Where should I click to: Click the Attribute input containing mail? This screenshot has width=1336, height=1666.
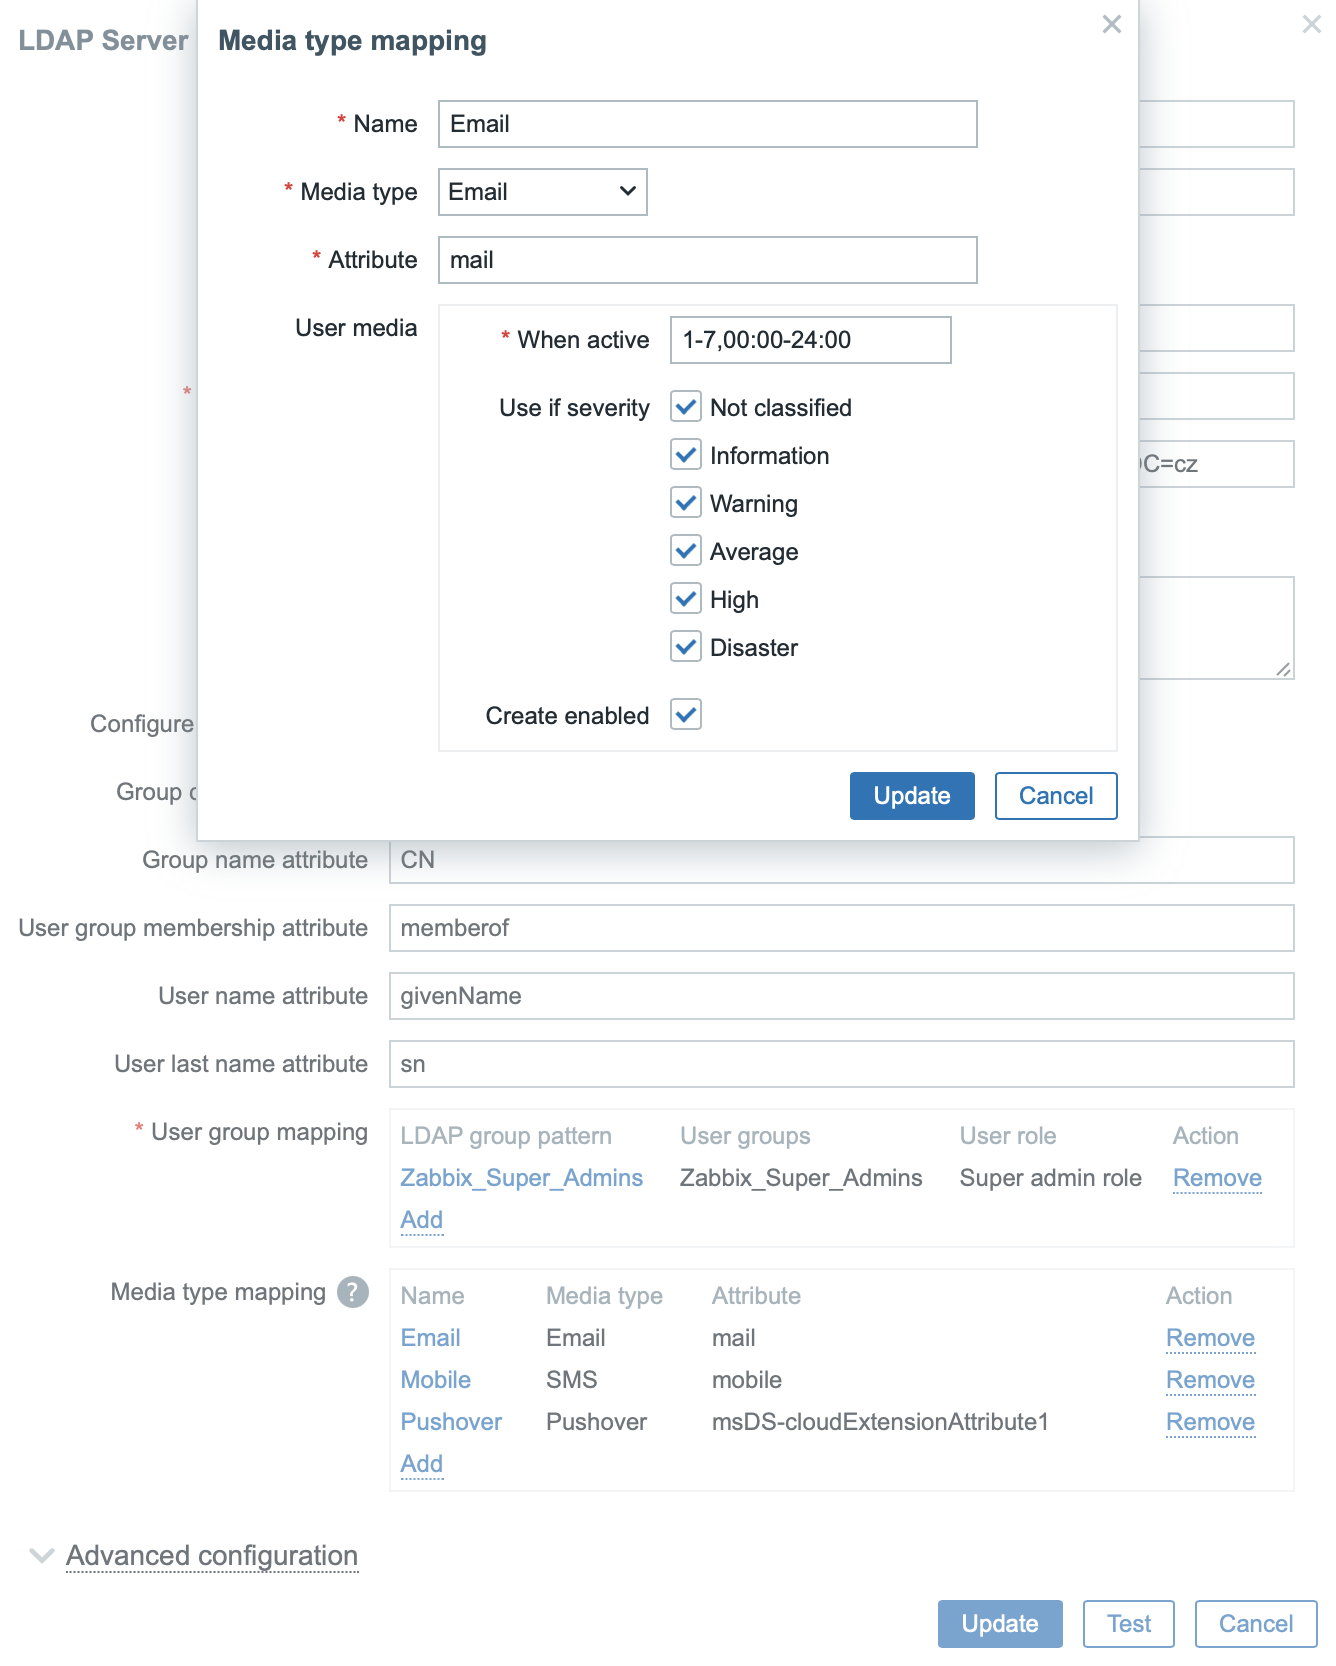click(x=707, y=260)
